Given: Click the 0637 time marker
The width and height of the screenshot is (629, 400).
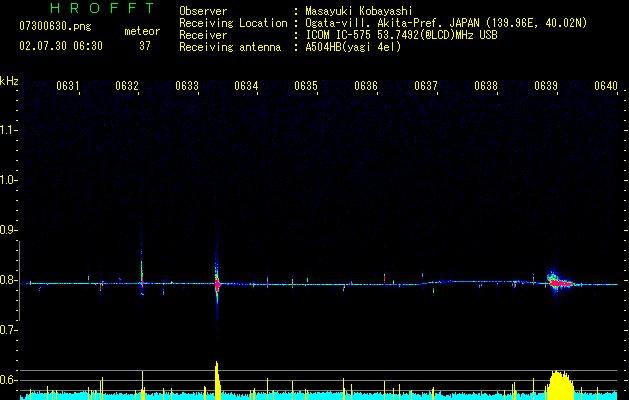Looking at the screenshot, I should [426, 86].
